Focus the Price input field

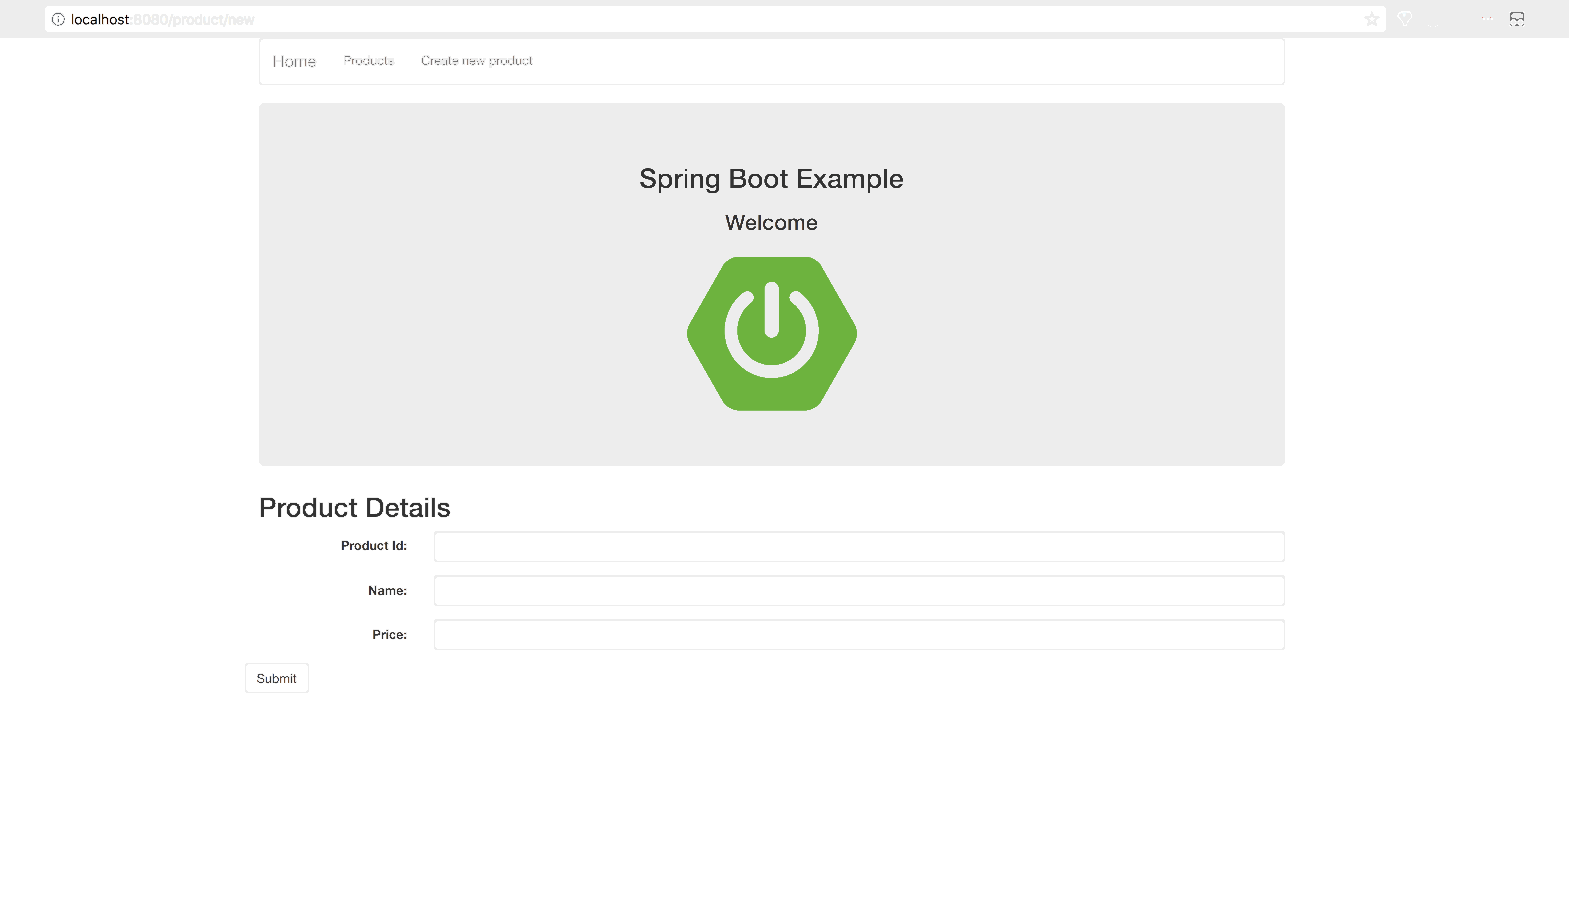[859, 635]
